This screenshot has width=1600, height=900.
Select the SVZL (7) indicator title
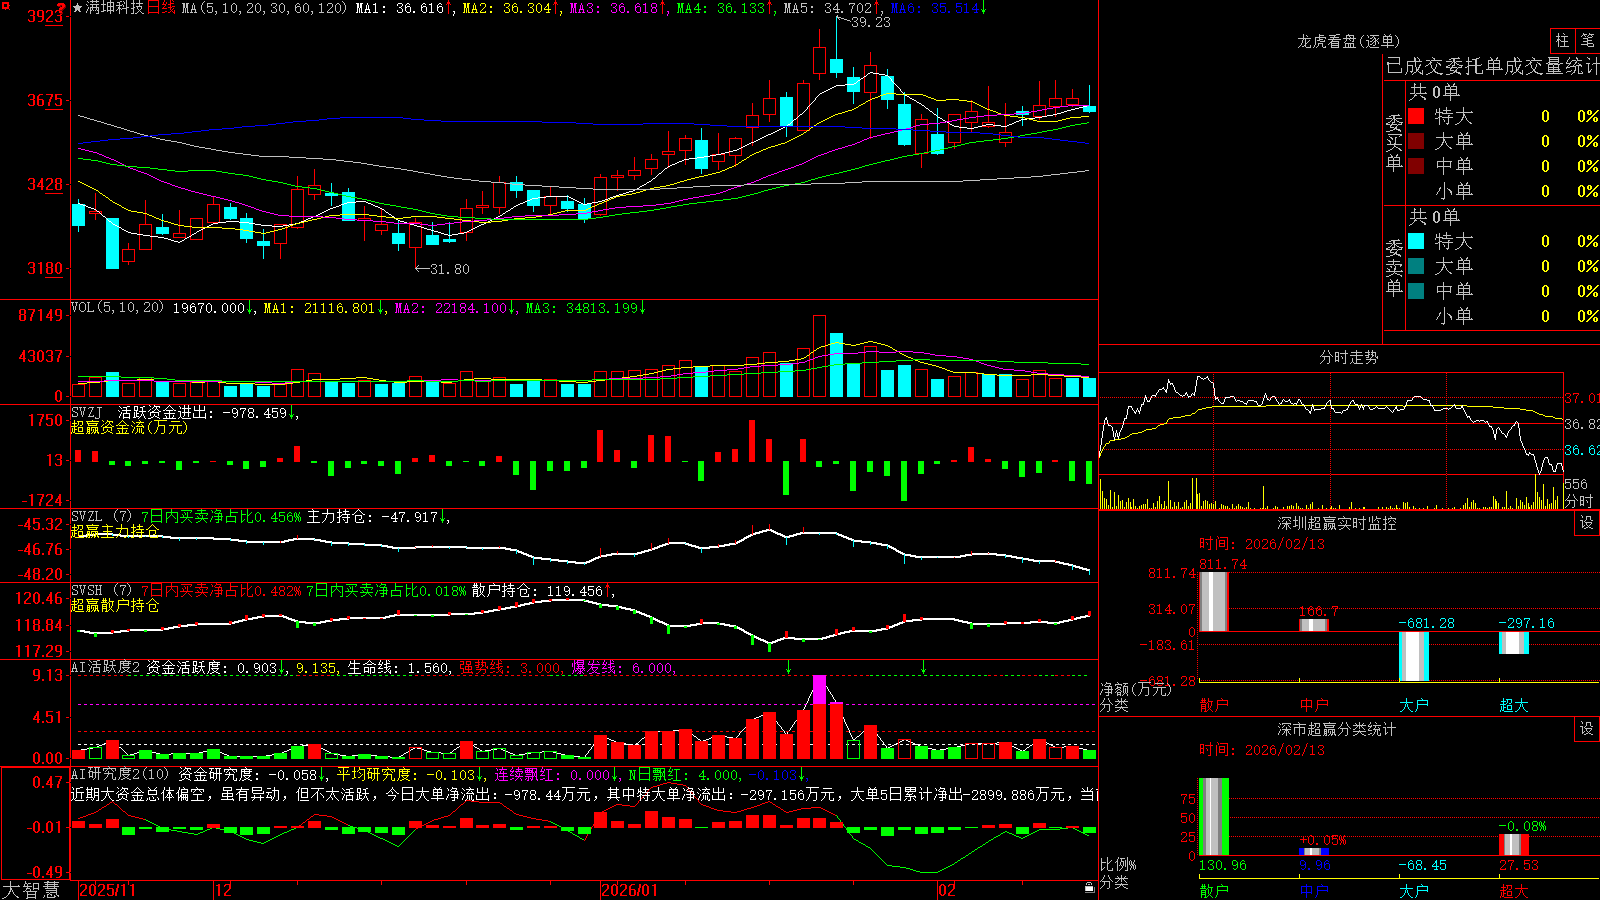[x=102, y=517]
